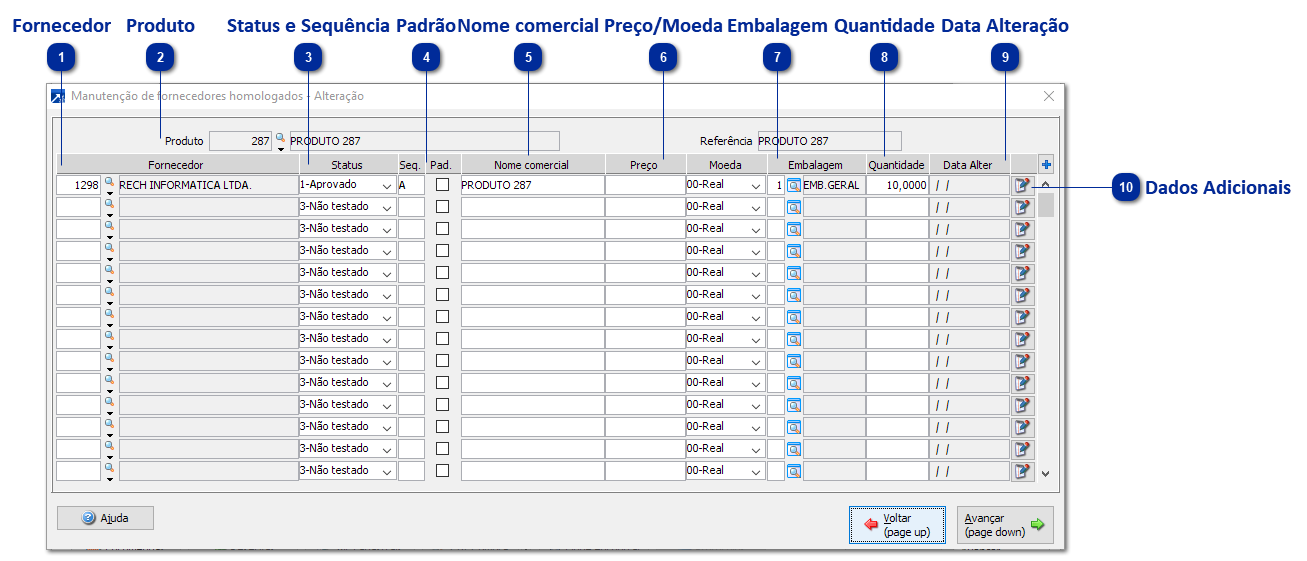Click Avançar (page down) button
The width and height of the screenshot is (1307, 561).
point(1005,525)
